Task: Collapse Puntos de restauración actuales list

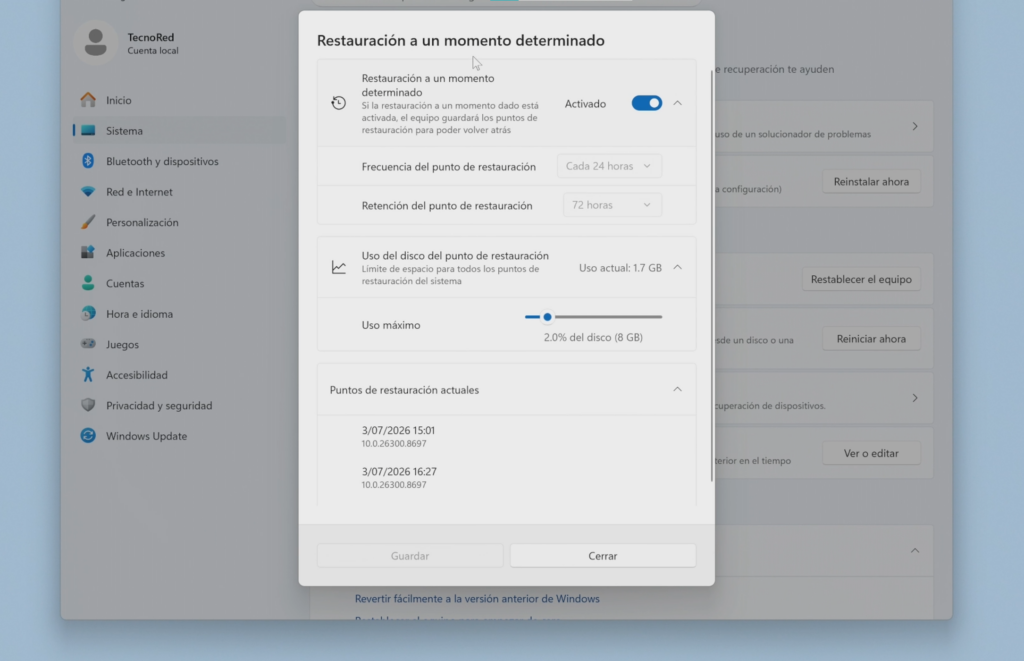Action: (x=677, y=389)
